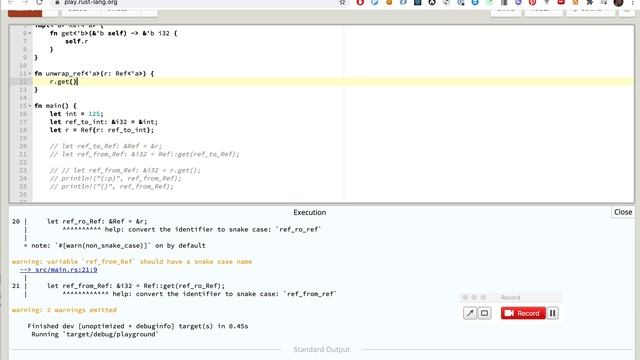Screen dimensions: 640x360
Task: Place cursor on 'r.get()' line
Action: tap(63, 82)
